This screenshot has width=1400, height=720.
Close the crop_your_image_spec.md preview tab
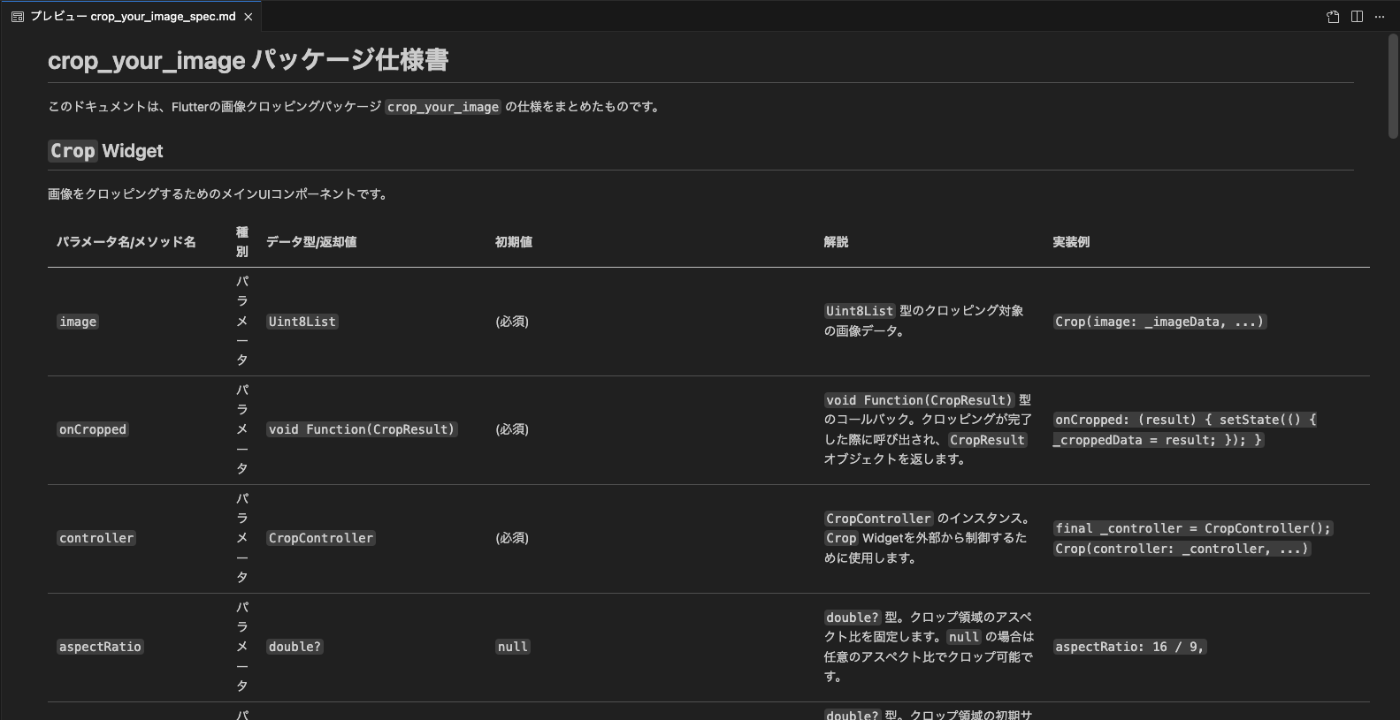tap(248, 17)
